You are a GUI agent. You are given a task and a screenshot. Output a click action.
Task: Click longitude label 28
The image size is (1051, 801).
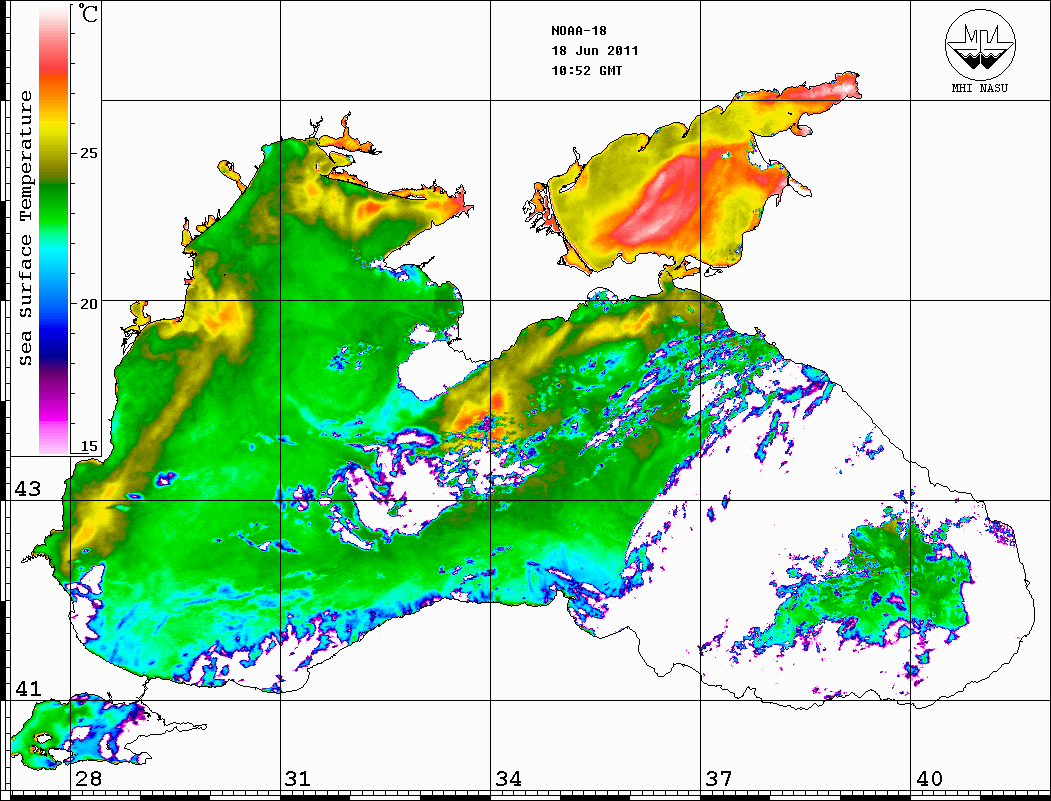[x=88, y=779]
